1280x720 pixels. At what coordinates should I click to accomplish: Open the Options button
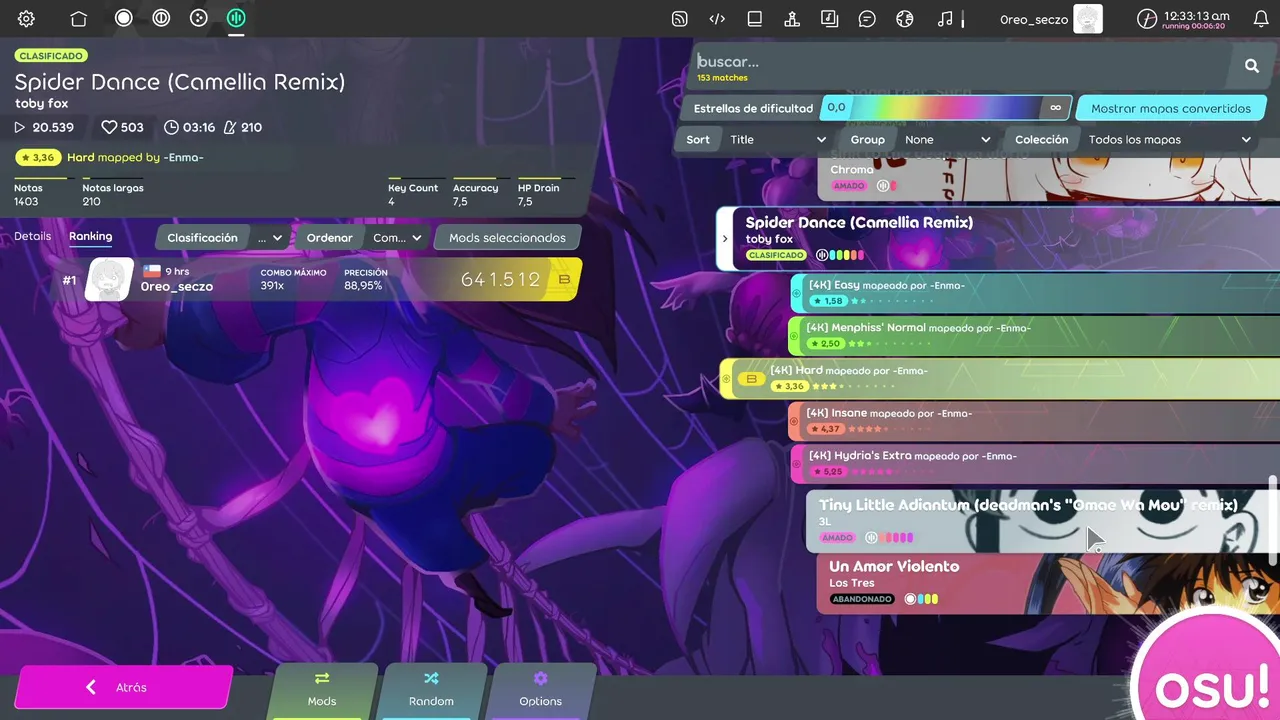click(541, 690)
